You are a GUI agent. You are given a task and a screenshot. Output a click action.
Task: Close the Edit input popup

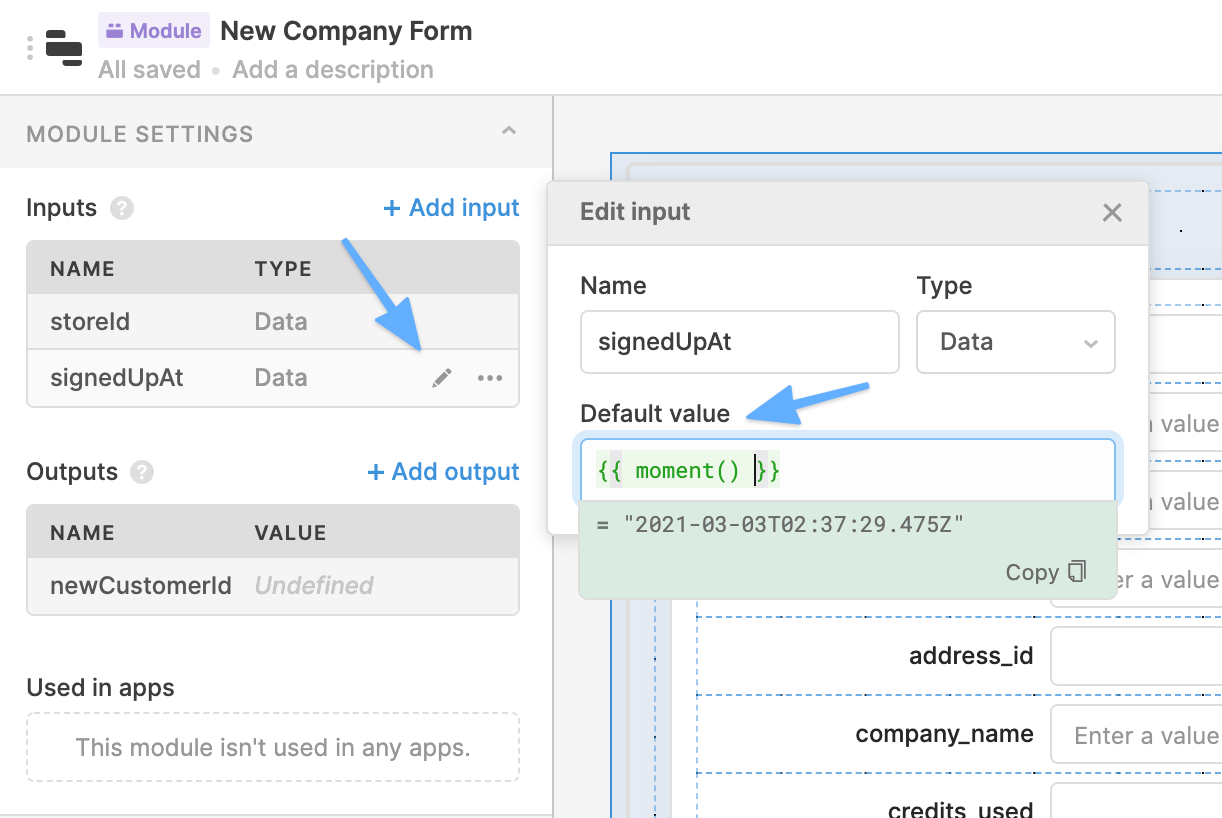[x=1112, y=212]
